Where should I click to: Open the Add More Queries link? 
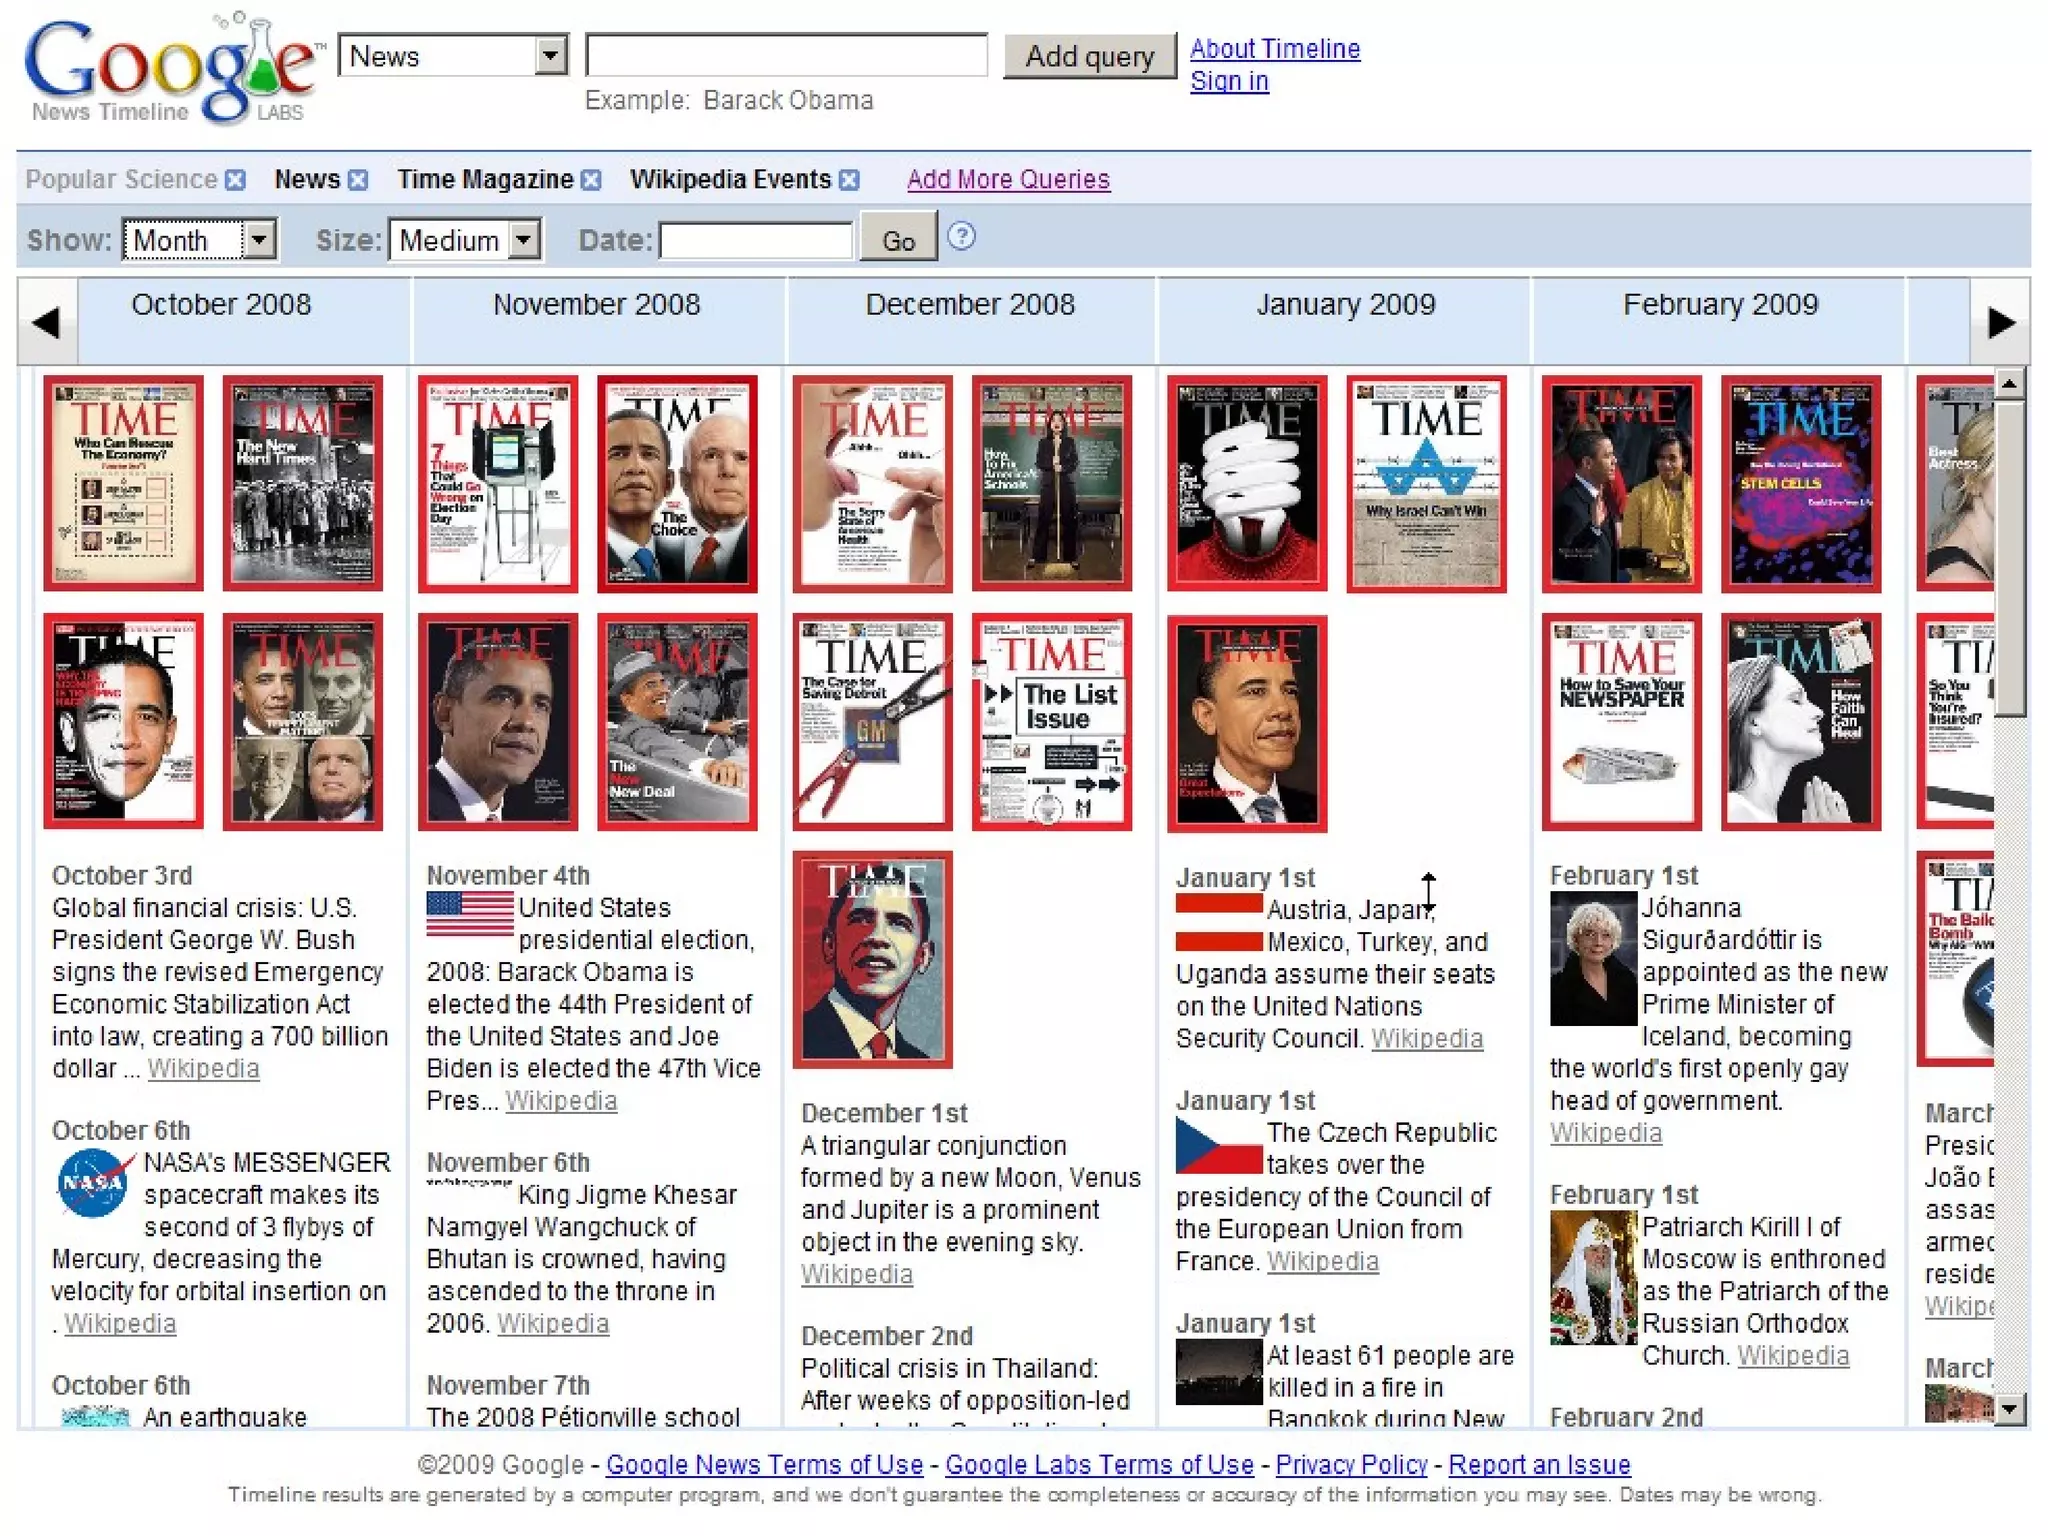pos(1008,180)
